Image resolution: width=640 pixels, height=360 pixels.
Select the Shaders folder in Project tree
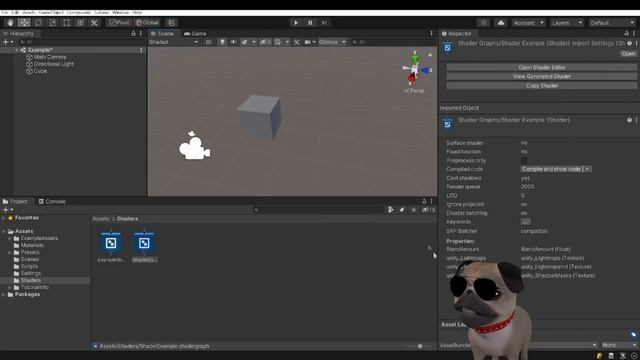[31, 280]
